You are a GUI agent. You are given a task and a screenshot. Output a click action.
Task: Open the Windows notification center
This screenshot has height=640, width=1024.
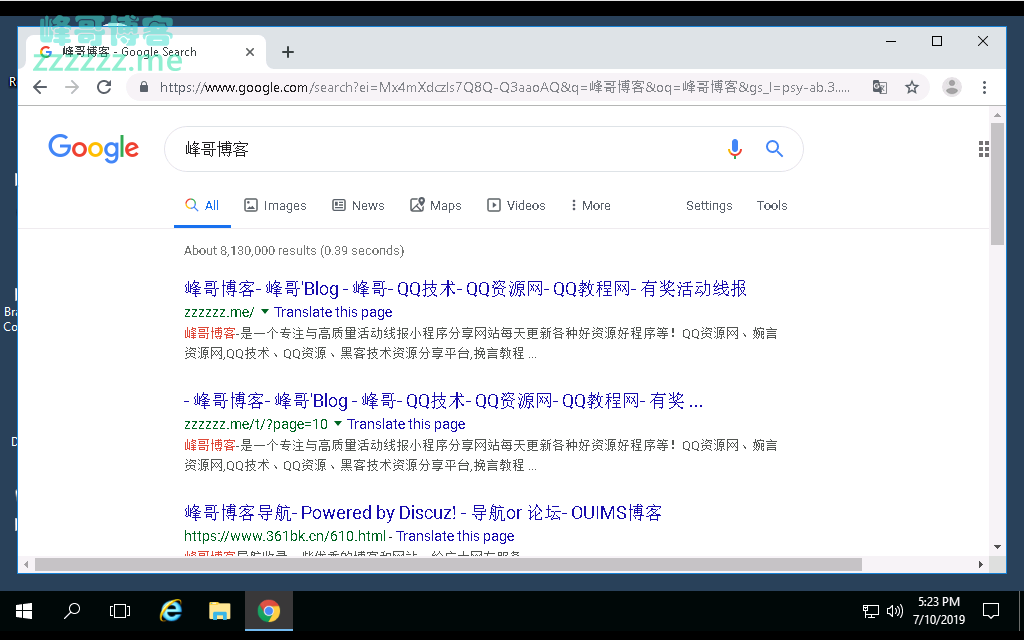991,611
